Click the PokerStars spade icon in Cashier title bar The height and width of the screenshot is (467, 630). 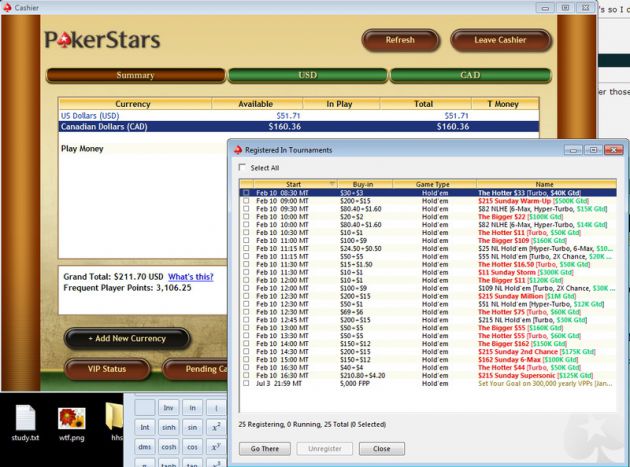point(7,7)
